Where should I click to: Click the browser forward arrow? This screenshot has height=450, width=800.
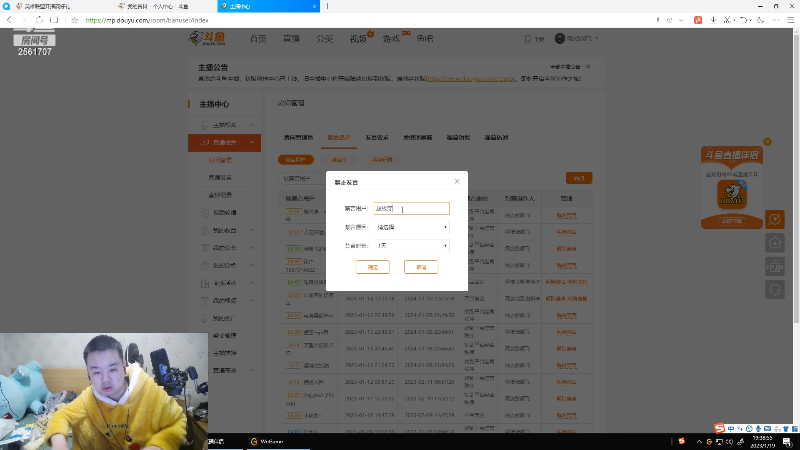pos(24,20)
